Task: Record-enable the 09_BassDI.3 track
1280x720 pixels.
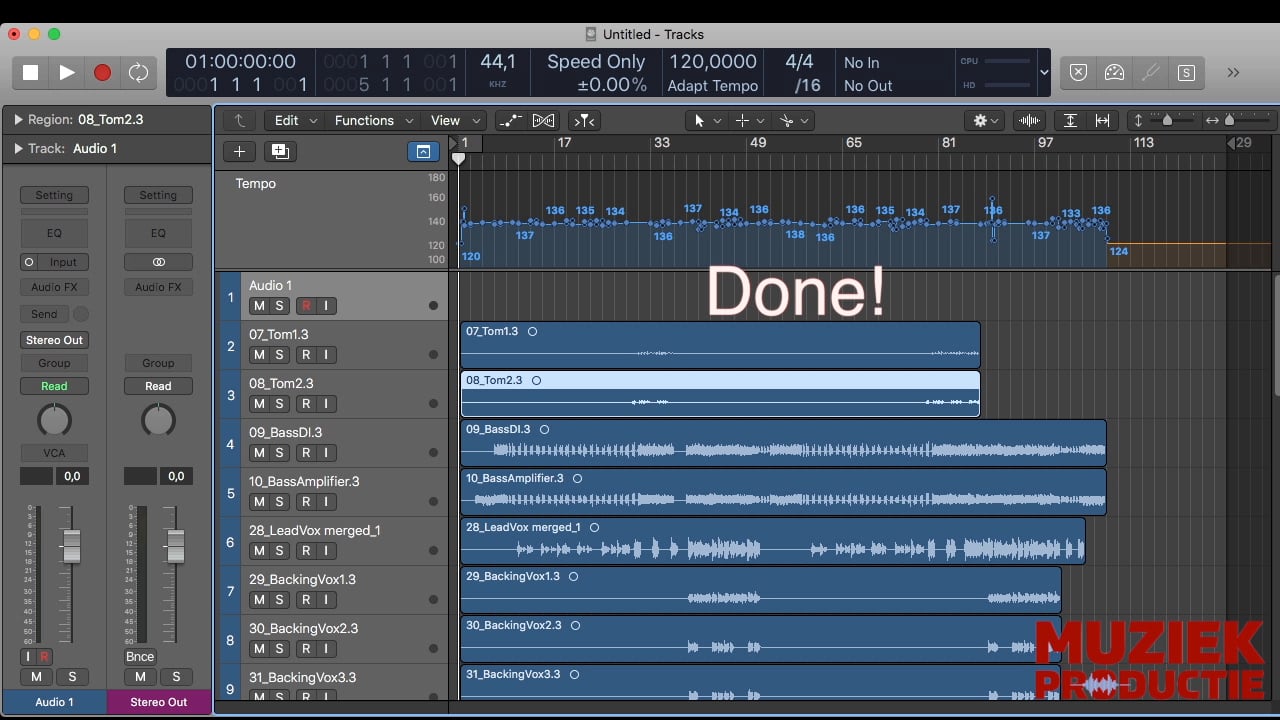Action: click(306, 453)
